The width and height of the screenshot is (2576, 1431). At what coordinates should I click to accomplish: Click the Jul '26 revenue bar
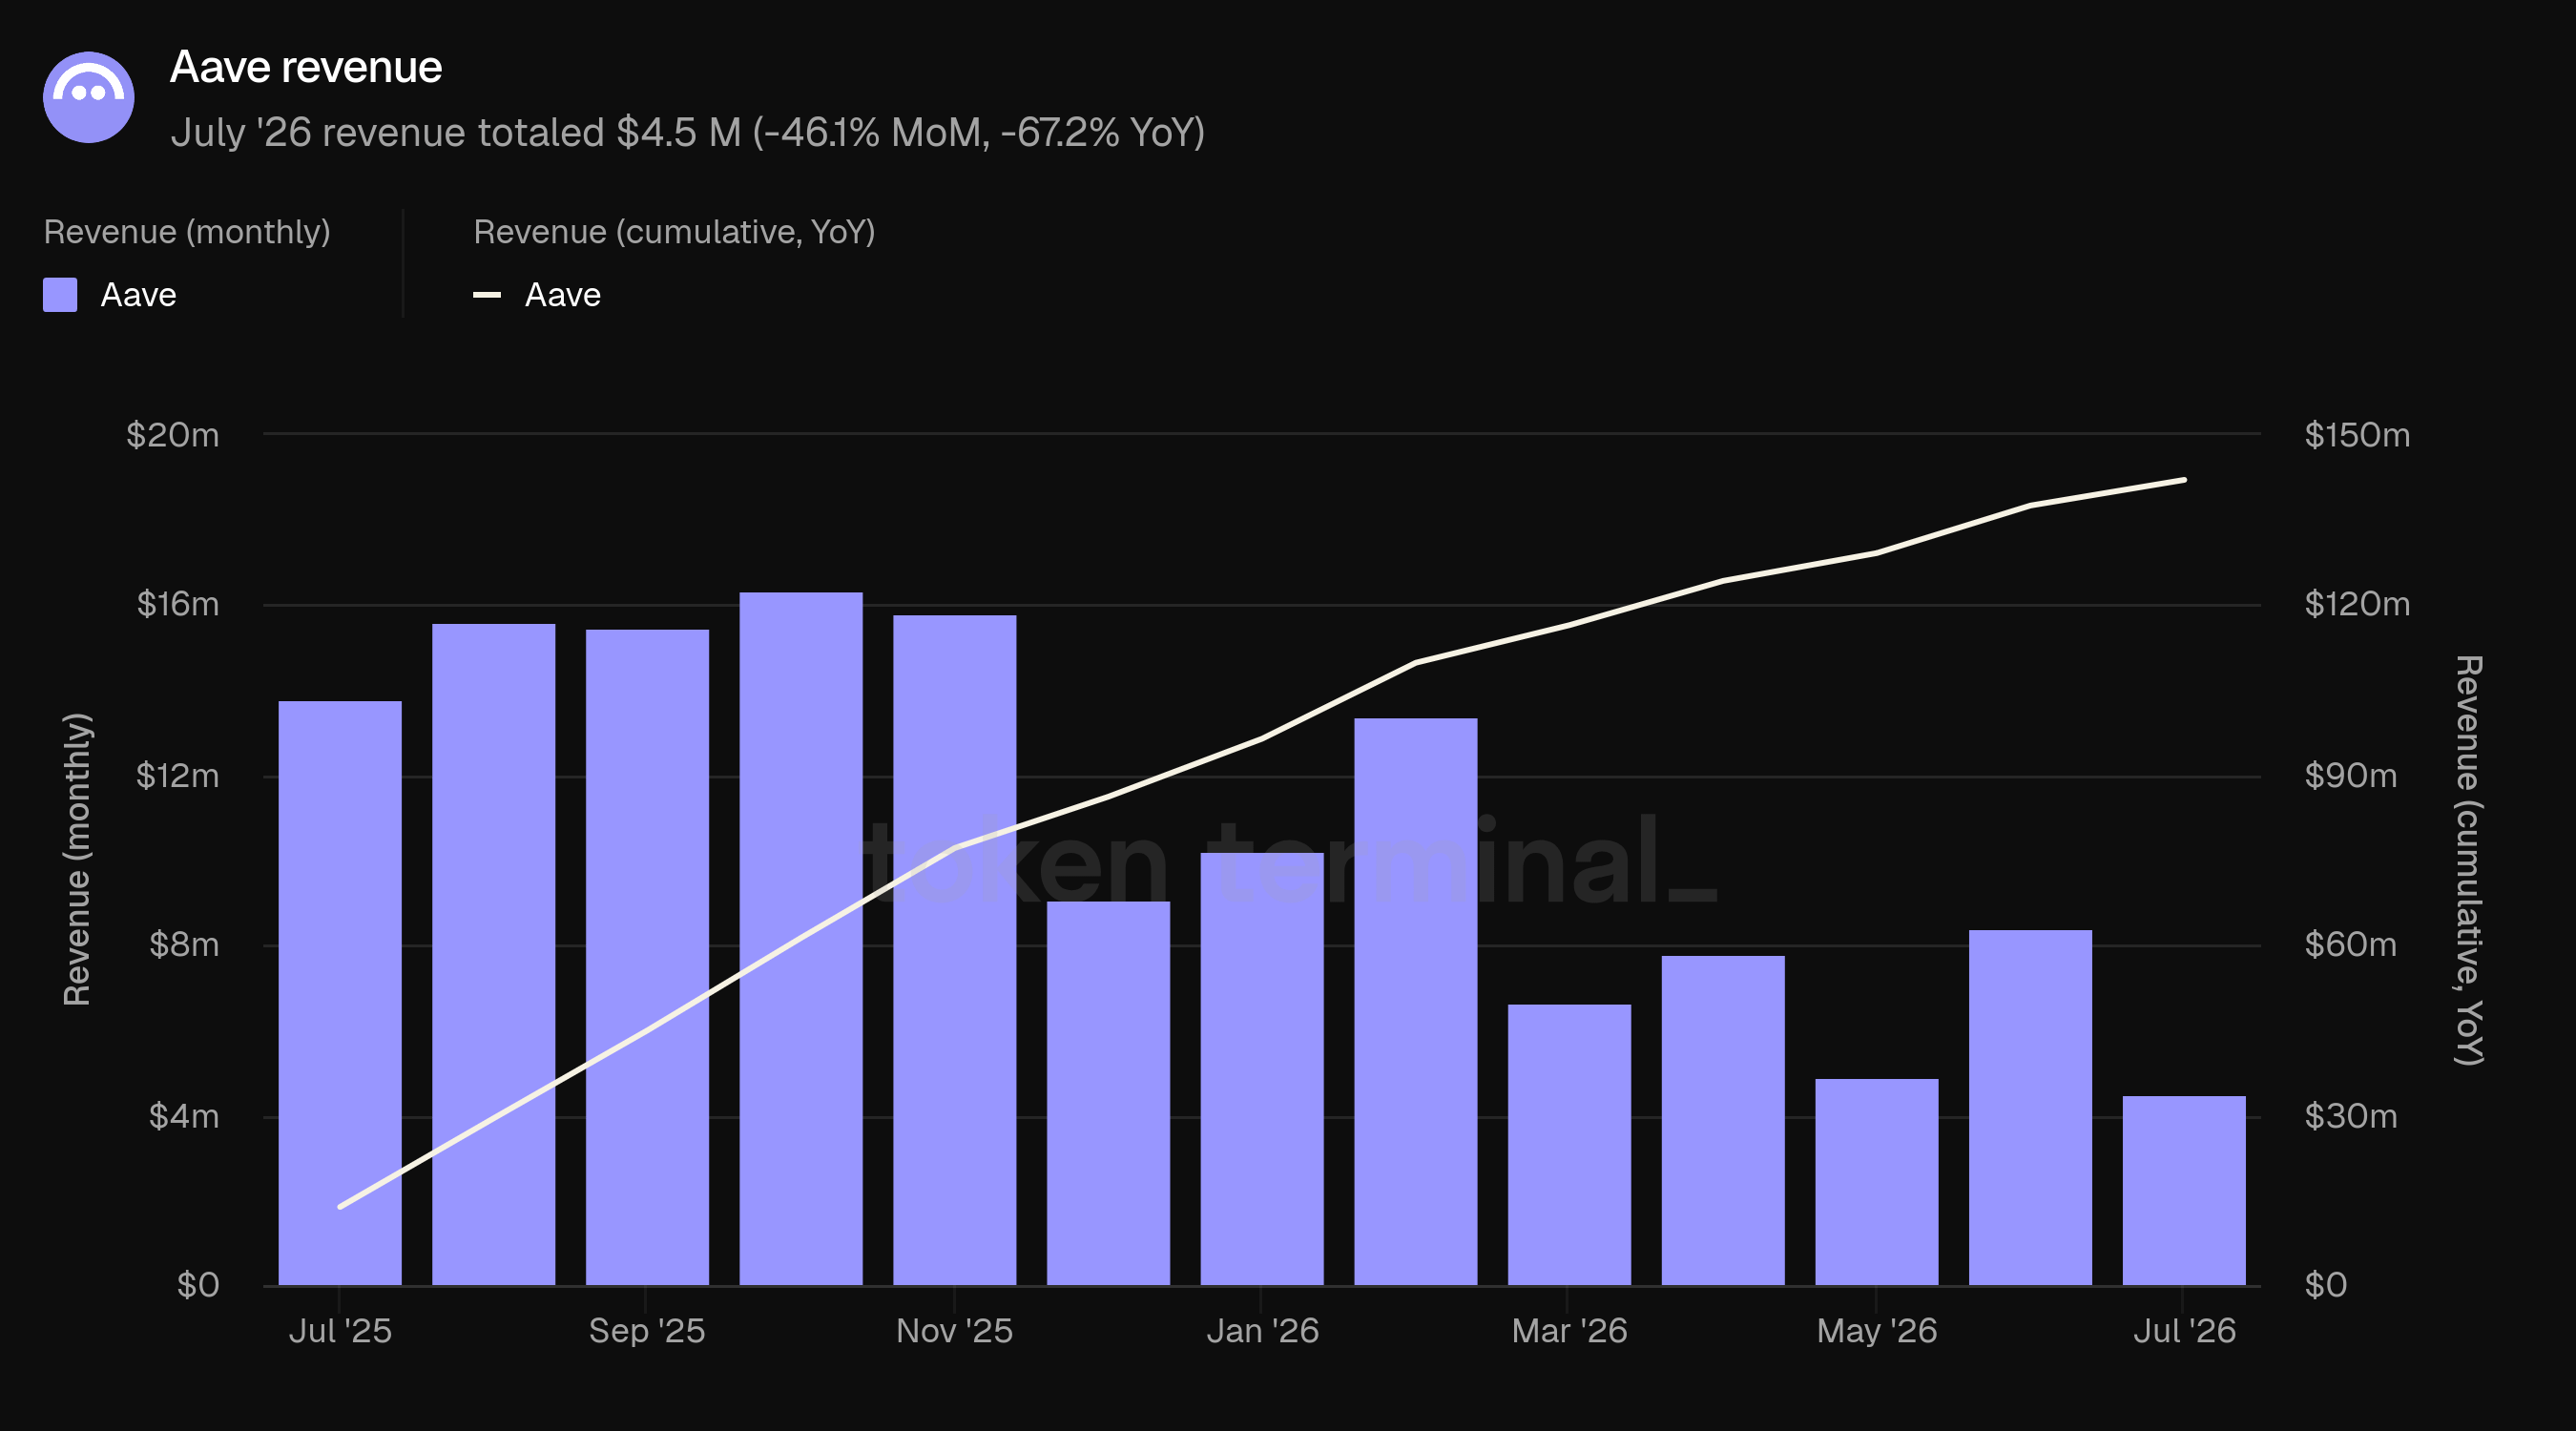point(2184,1190)
